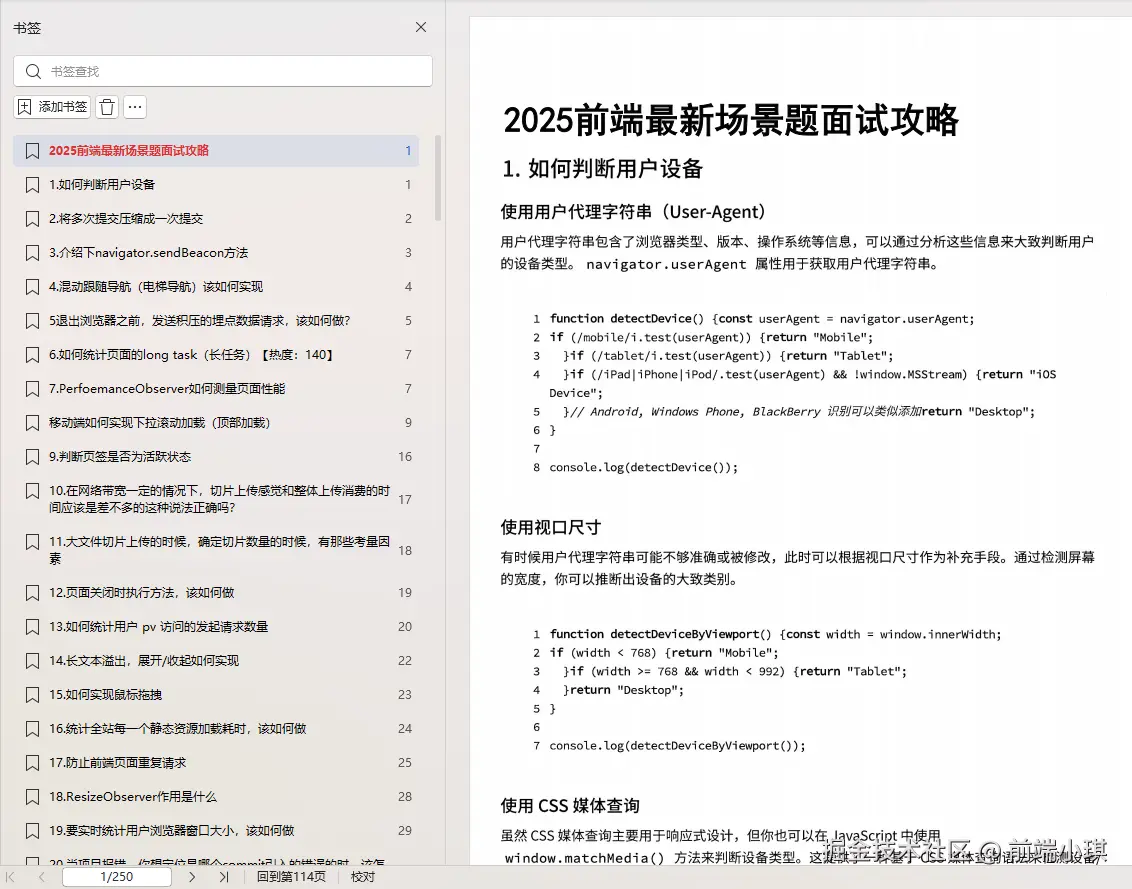Viewport: 1132px width, 889px height.
Task: Go to next page using right arrow icon
Action: click(x=191, y=876)
